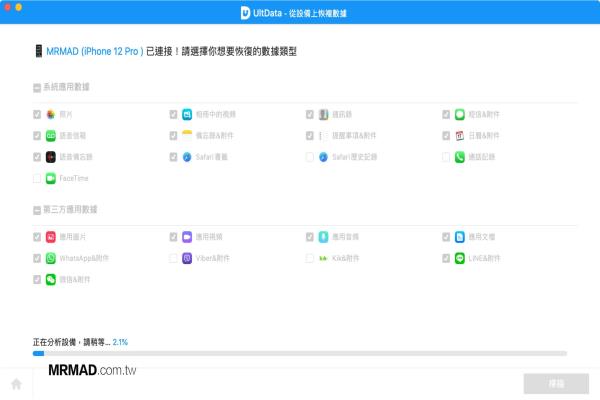Uncheck the Voice Memos checkbox
Image resolution: width=600 pixels, height=400 pixels.
click(37, 157)
